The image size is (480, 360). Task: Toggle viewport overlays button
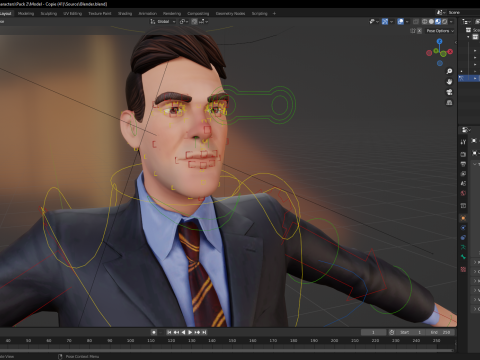(x=401, y=21)
